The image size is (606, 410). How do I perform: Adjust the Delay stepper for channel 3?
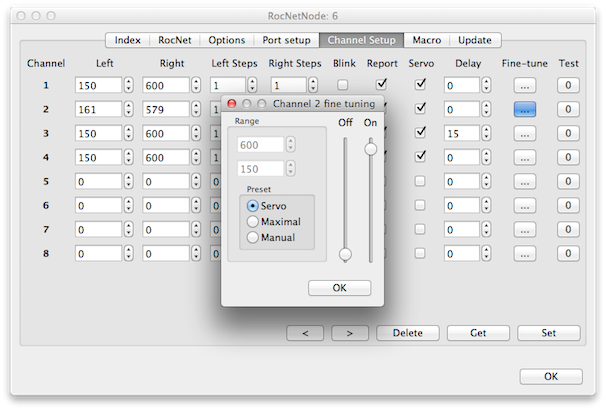pyautogui.click(x=490, y=134)
